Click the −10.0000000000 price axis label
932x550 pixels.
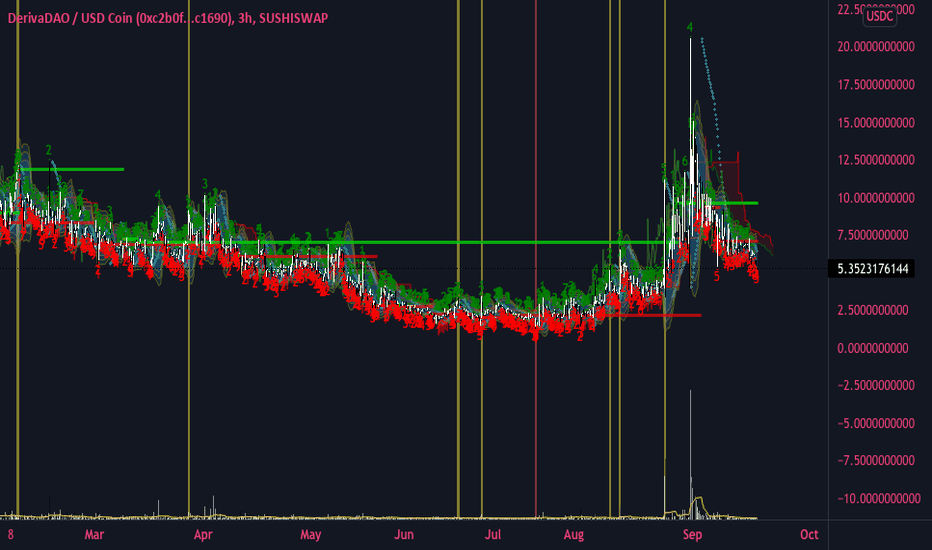tap(879, 499)
